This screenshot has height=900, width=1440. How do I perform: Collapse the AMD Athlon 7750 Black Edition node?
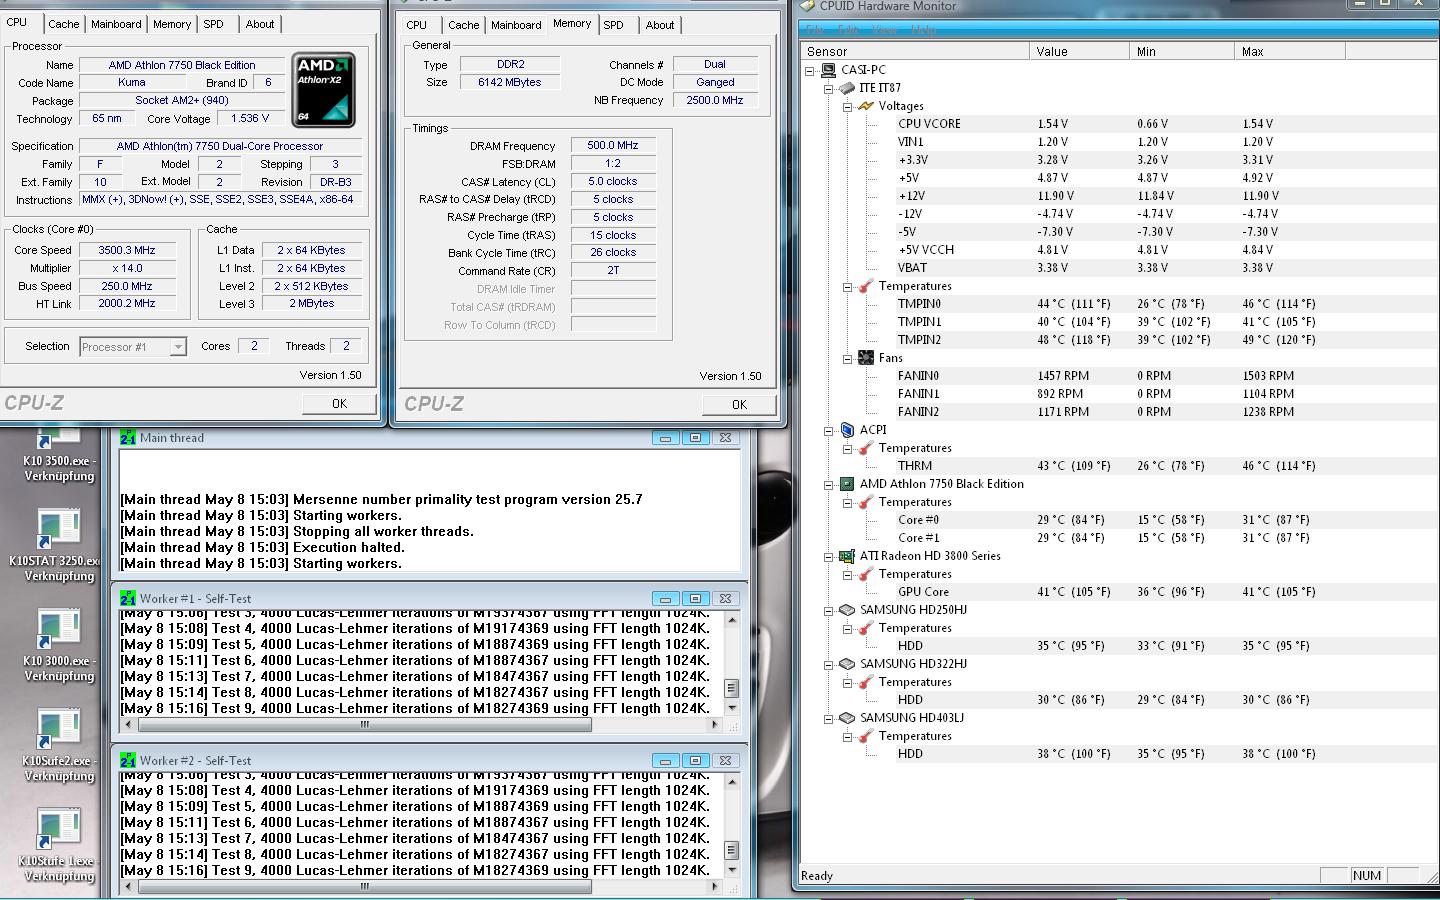coord(829,484)
